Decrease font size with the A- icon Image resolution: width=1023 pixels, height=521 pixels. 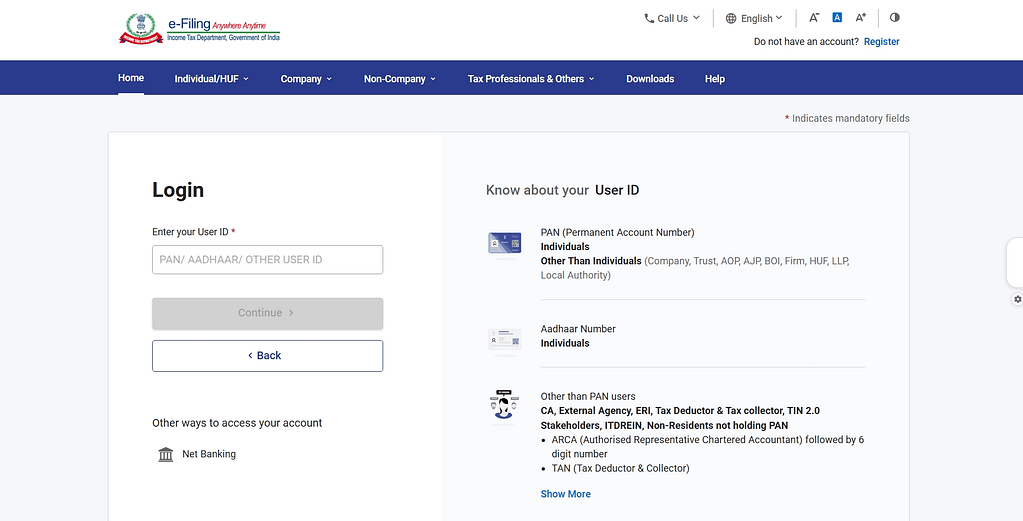coord(814,18)
